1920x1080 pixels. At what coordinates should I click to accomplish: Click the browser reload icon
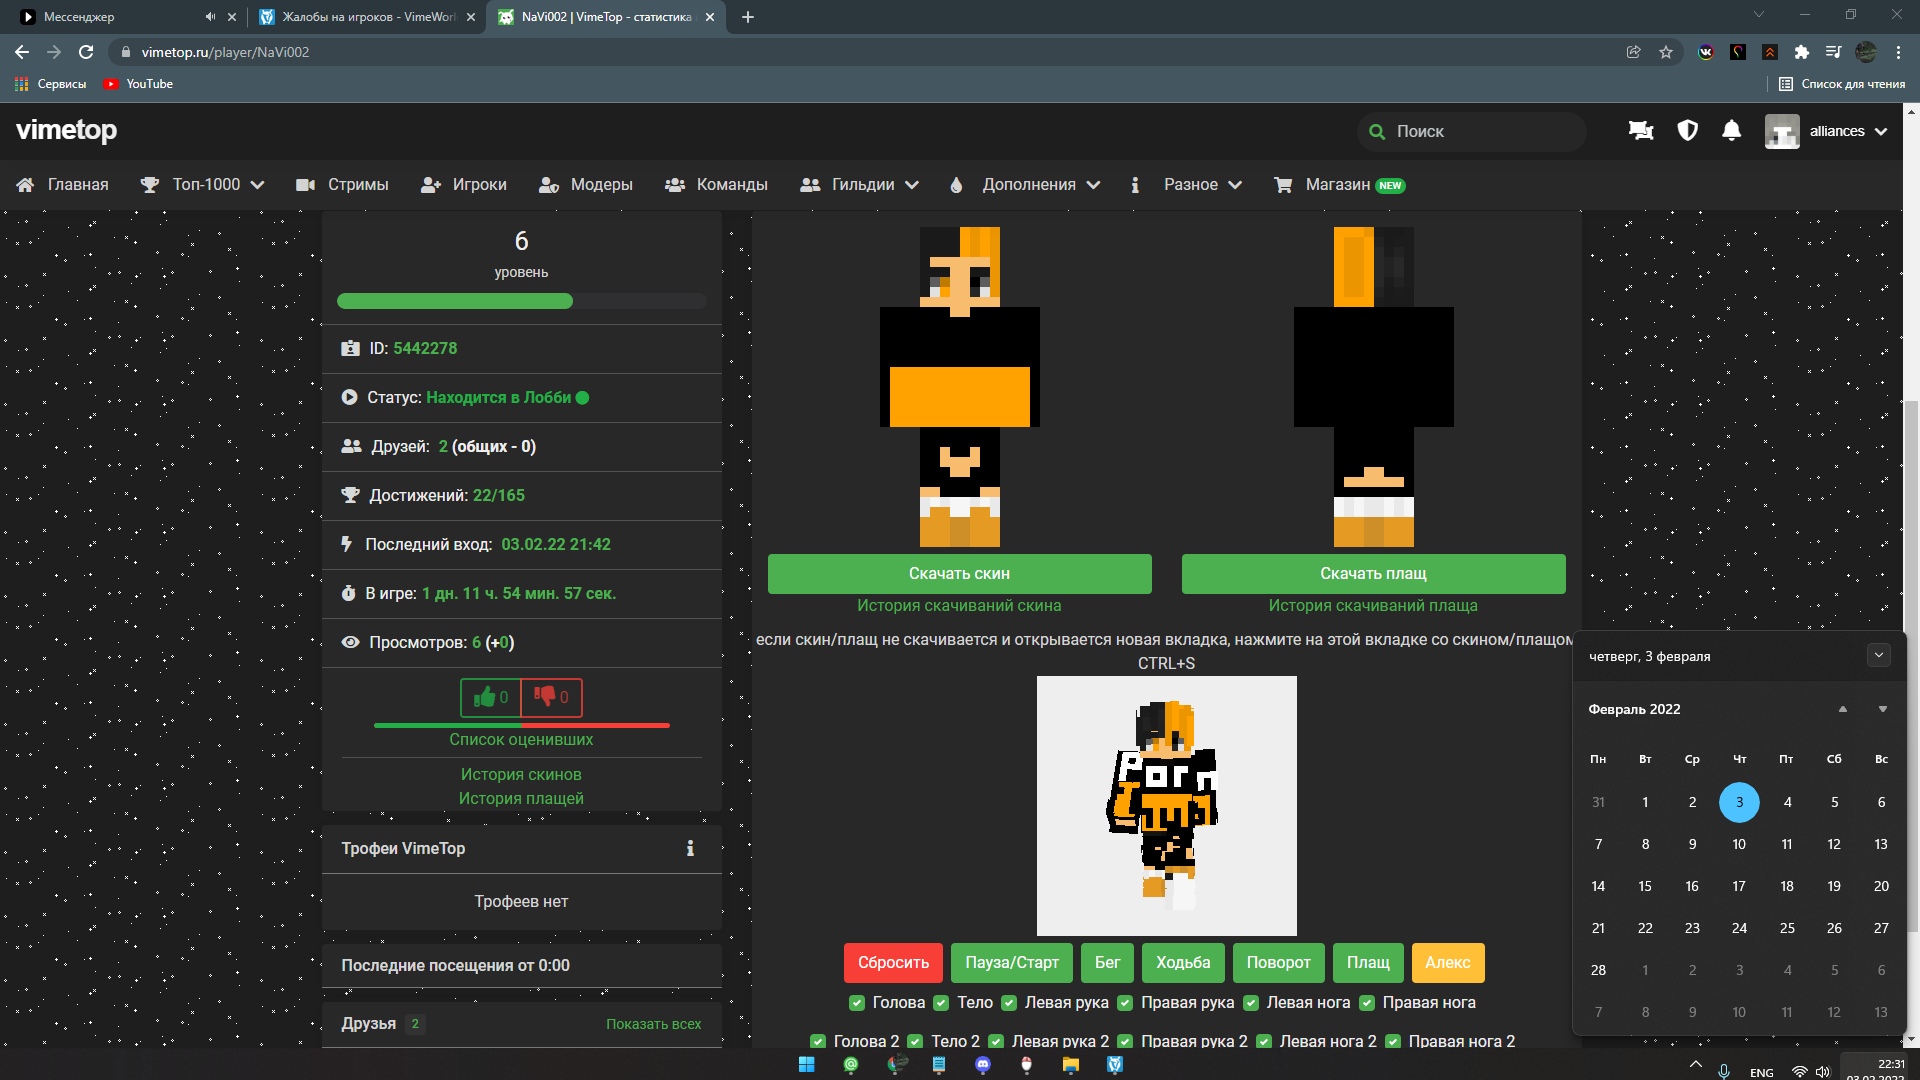(x=86, y=52)
